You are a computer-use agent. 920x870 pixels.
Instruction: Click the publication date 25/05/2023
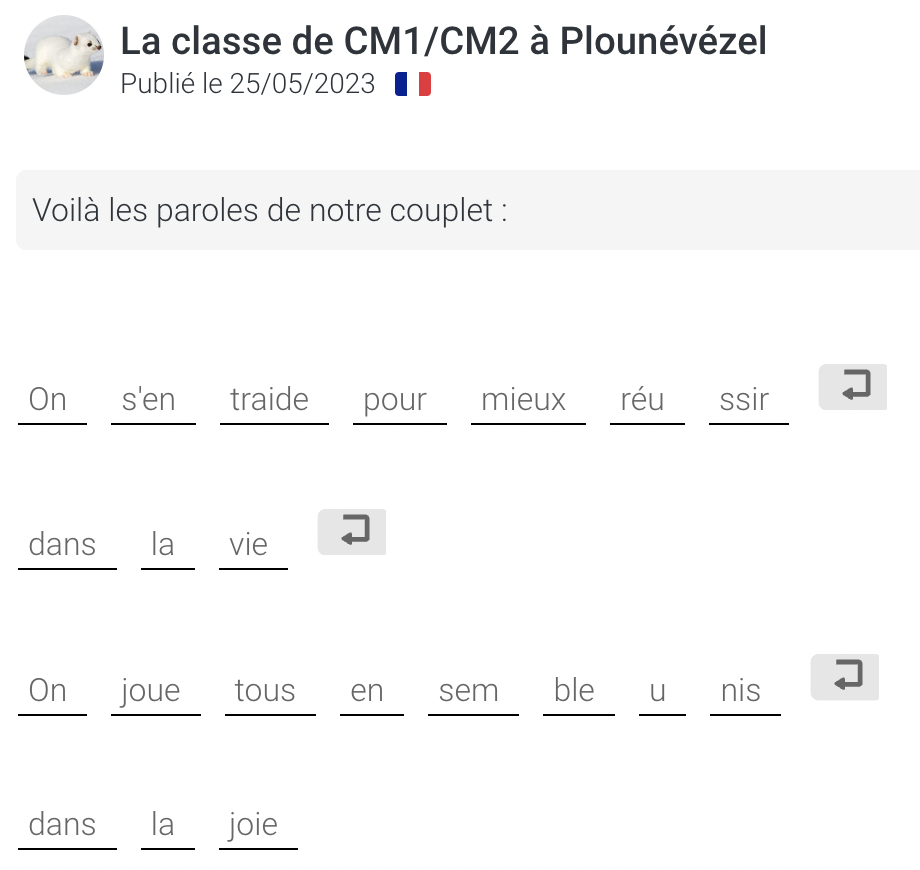pos(302,84)
